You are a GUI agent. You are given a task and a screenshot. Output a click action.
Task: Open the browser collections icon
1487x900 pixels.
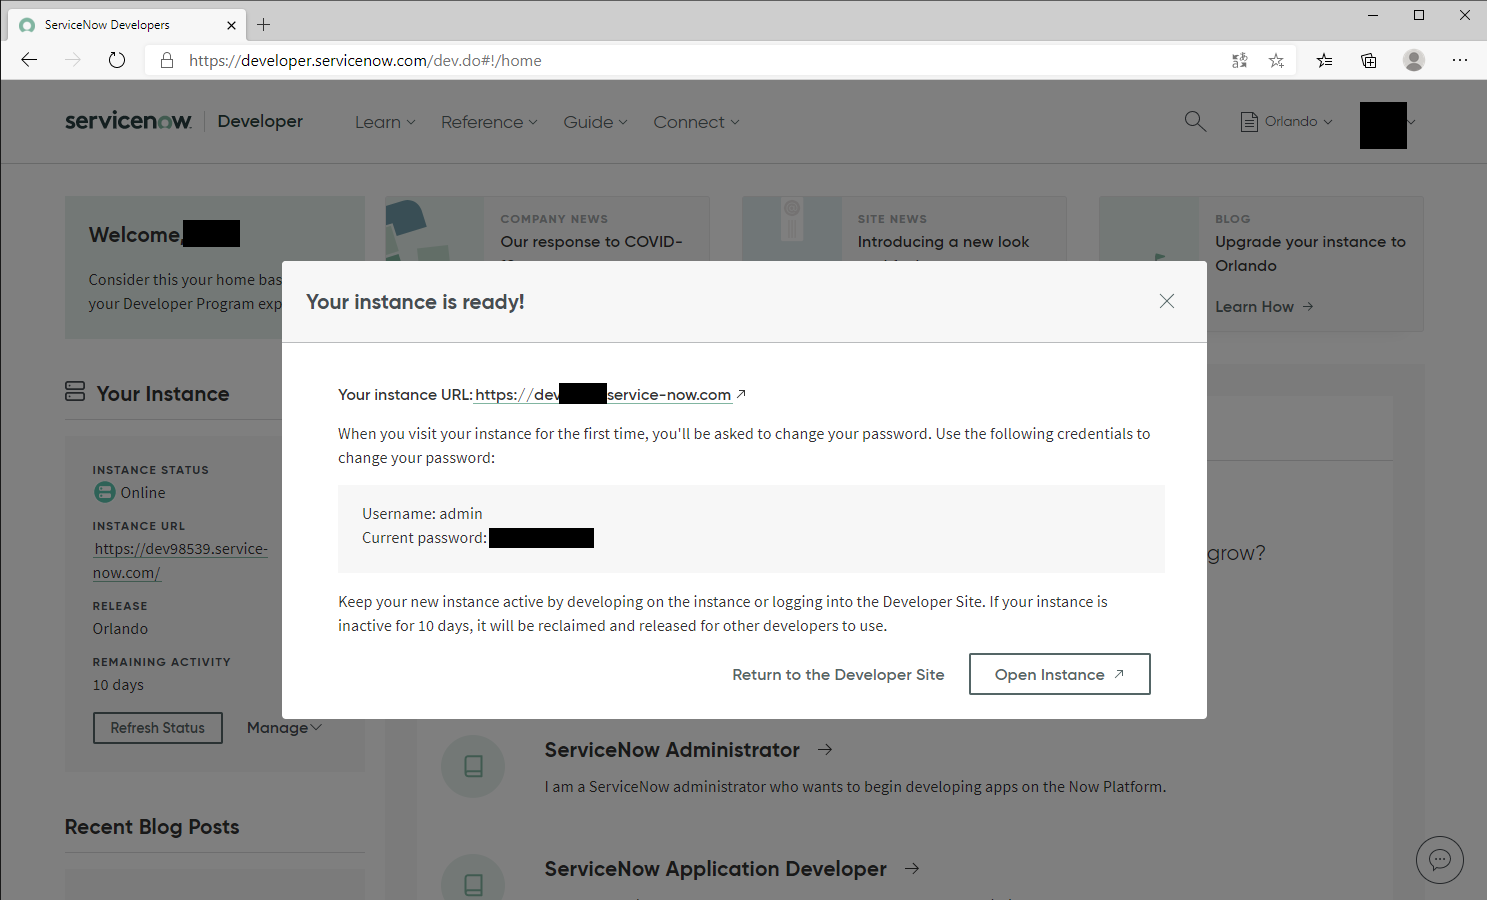1369,60
